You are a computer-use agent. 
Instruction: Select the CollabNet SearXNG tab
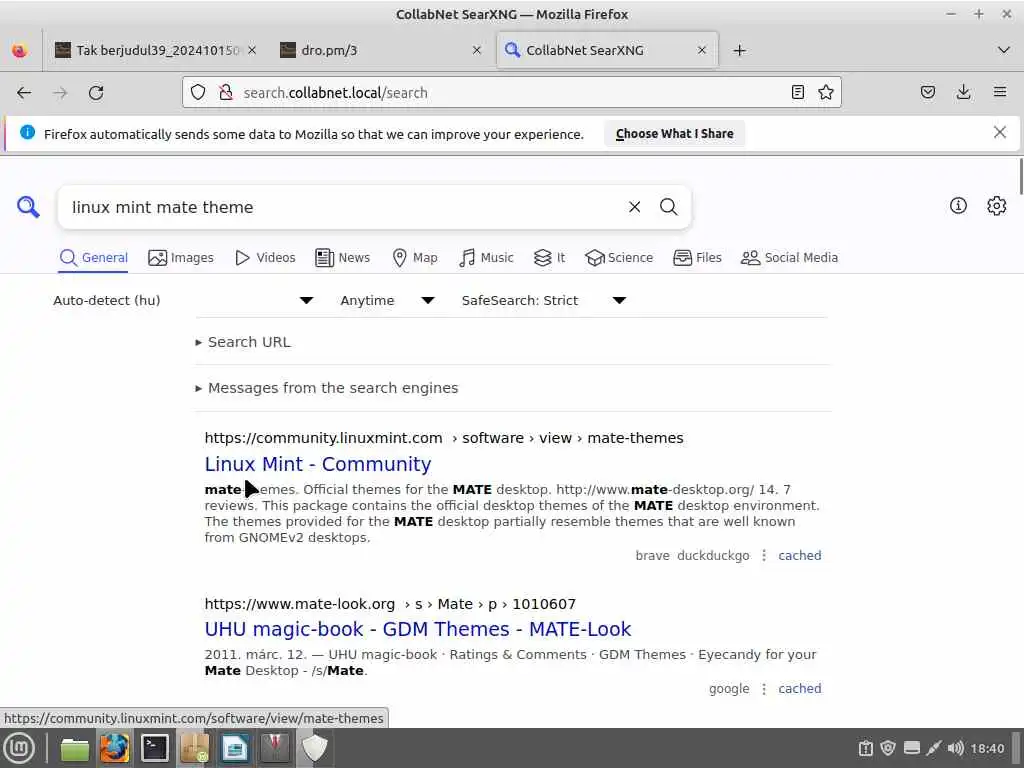pyautogui.click(x=607, y=50)
